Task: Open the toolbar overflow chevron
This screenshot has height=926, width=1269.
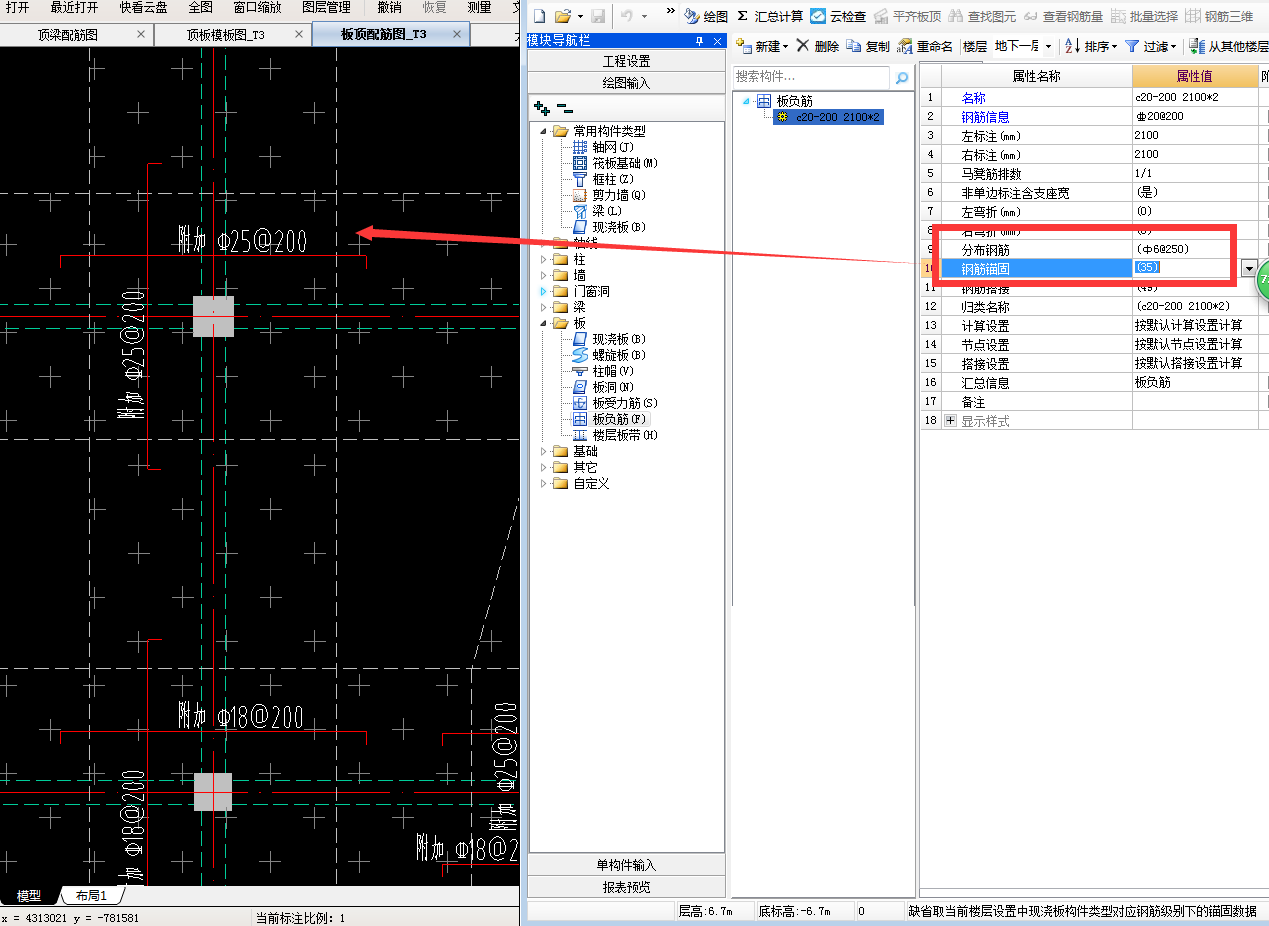Action: (670, 12)
